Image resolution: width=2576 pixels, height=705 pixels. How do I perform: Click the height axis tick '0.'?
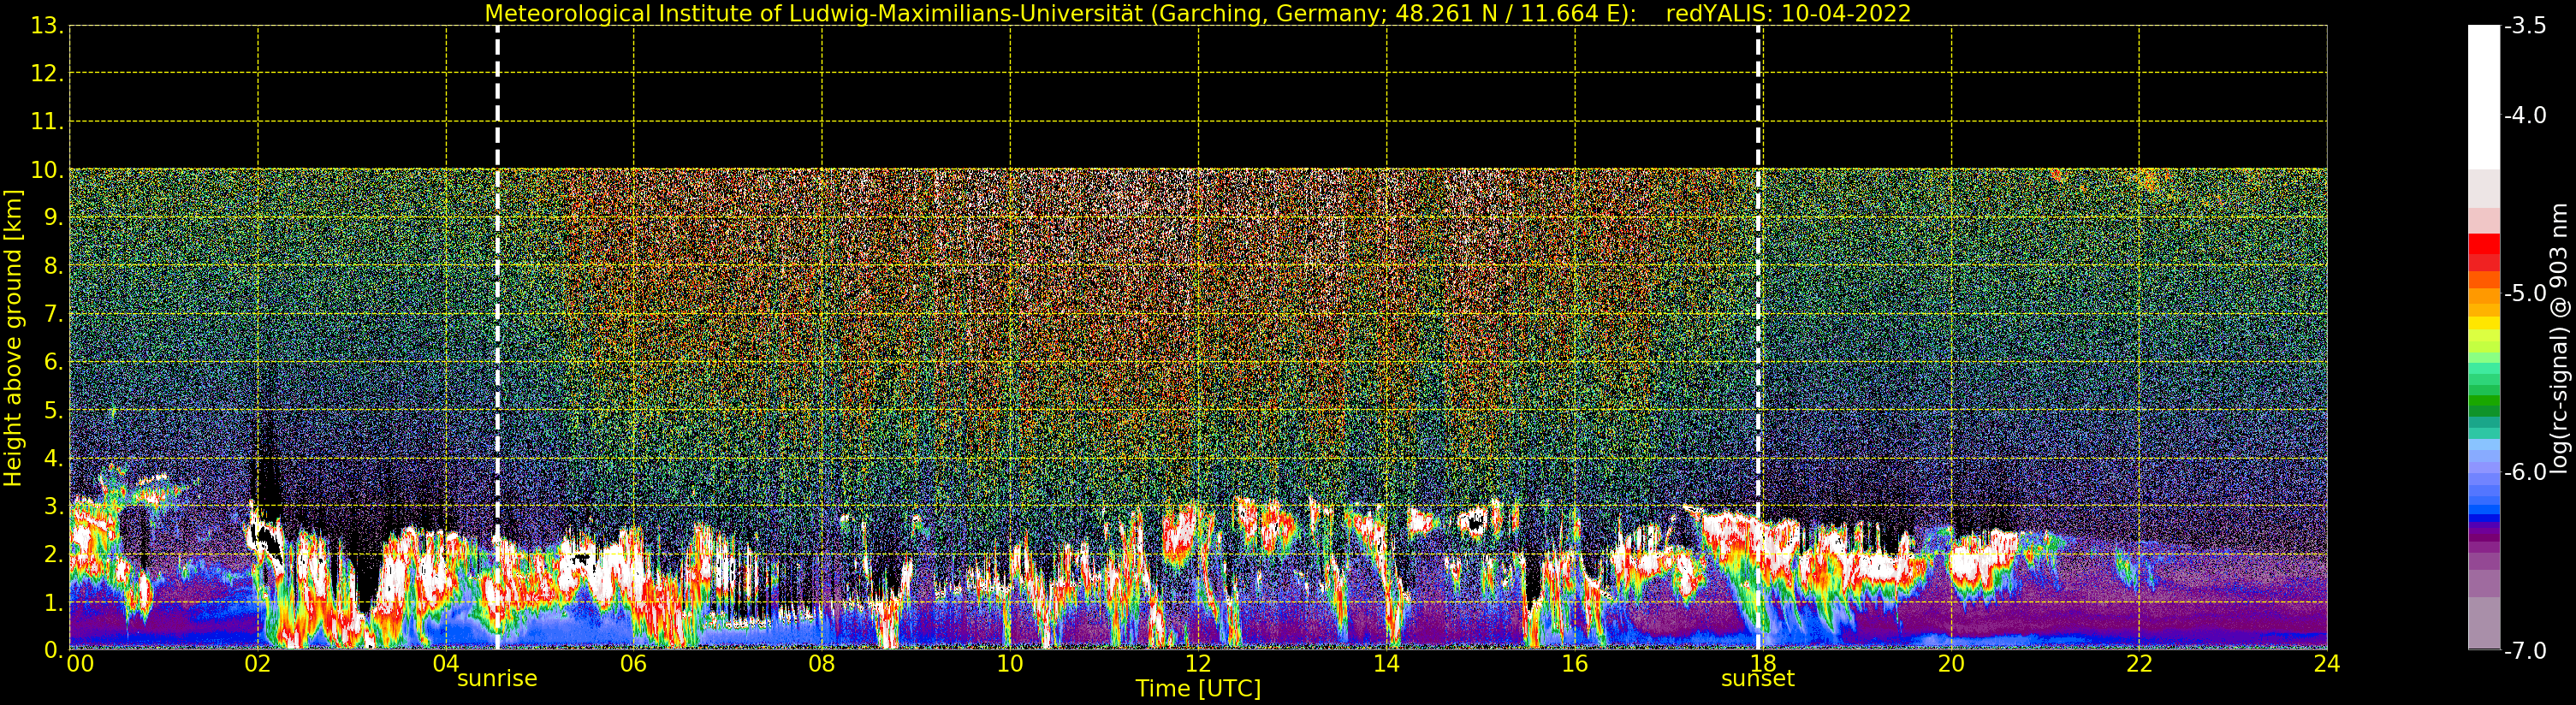(54, 650)
